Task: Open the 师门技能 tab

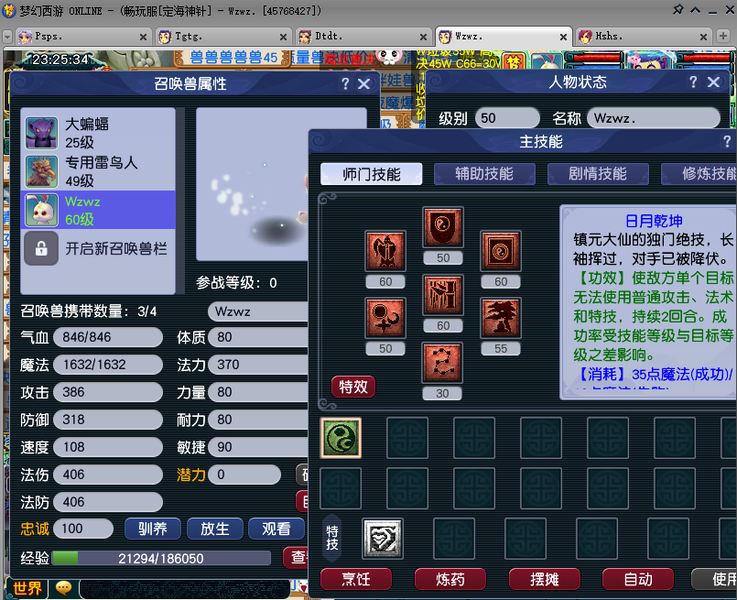Action: (371, 174)
